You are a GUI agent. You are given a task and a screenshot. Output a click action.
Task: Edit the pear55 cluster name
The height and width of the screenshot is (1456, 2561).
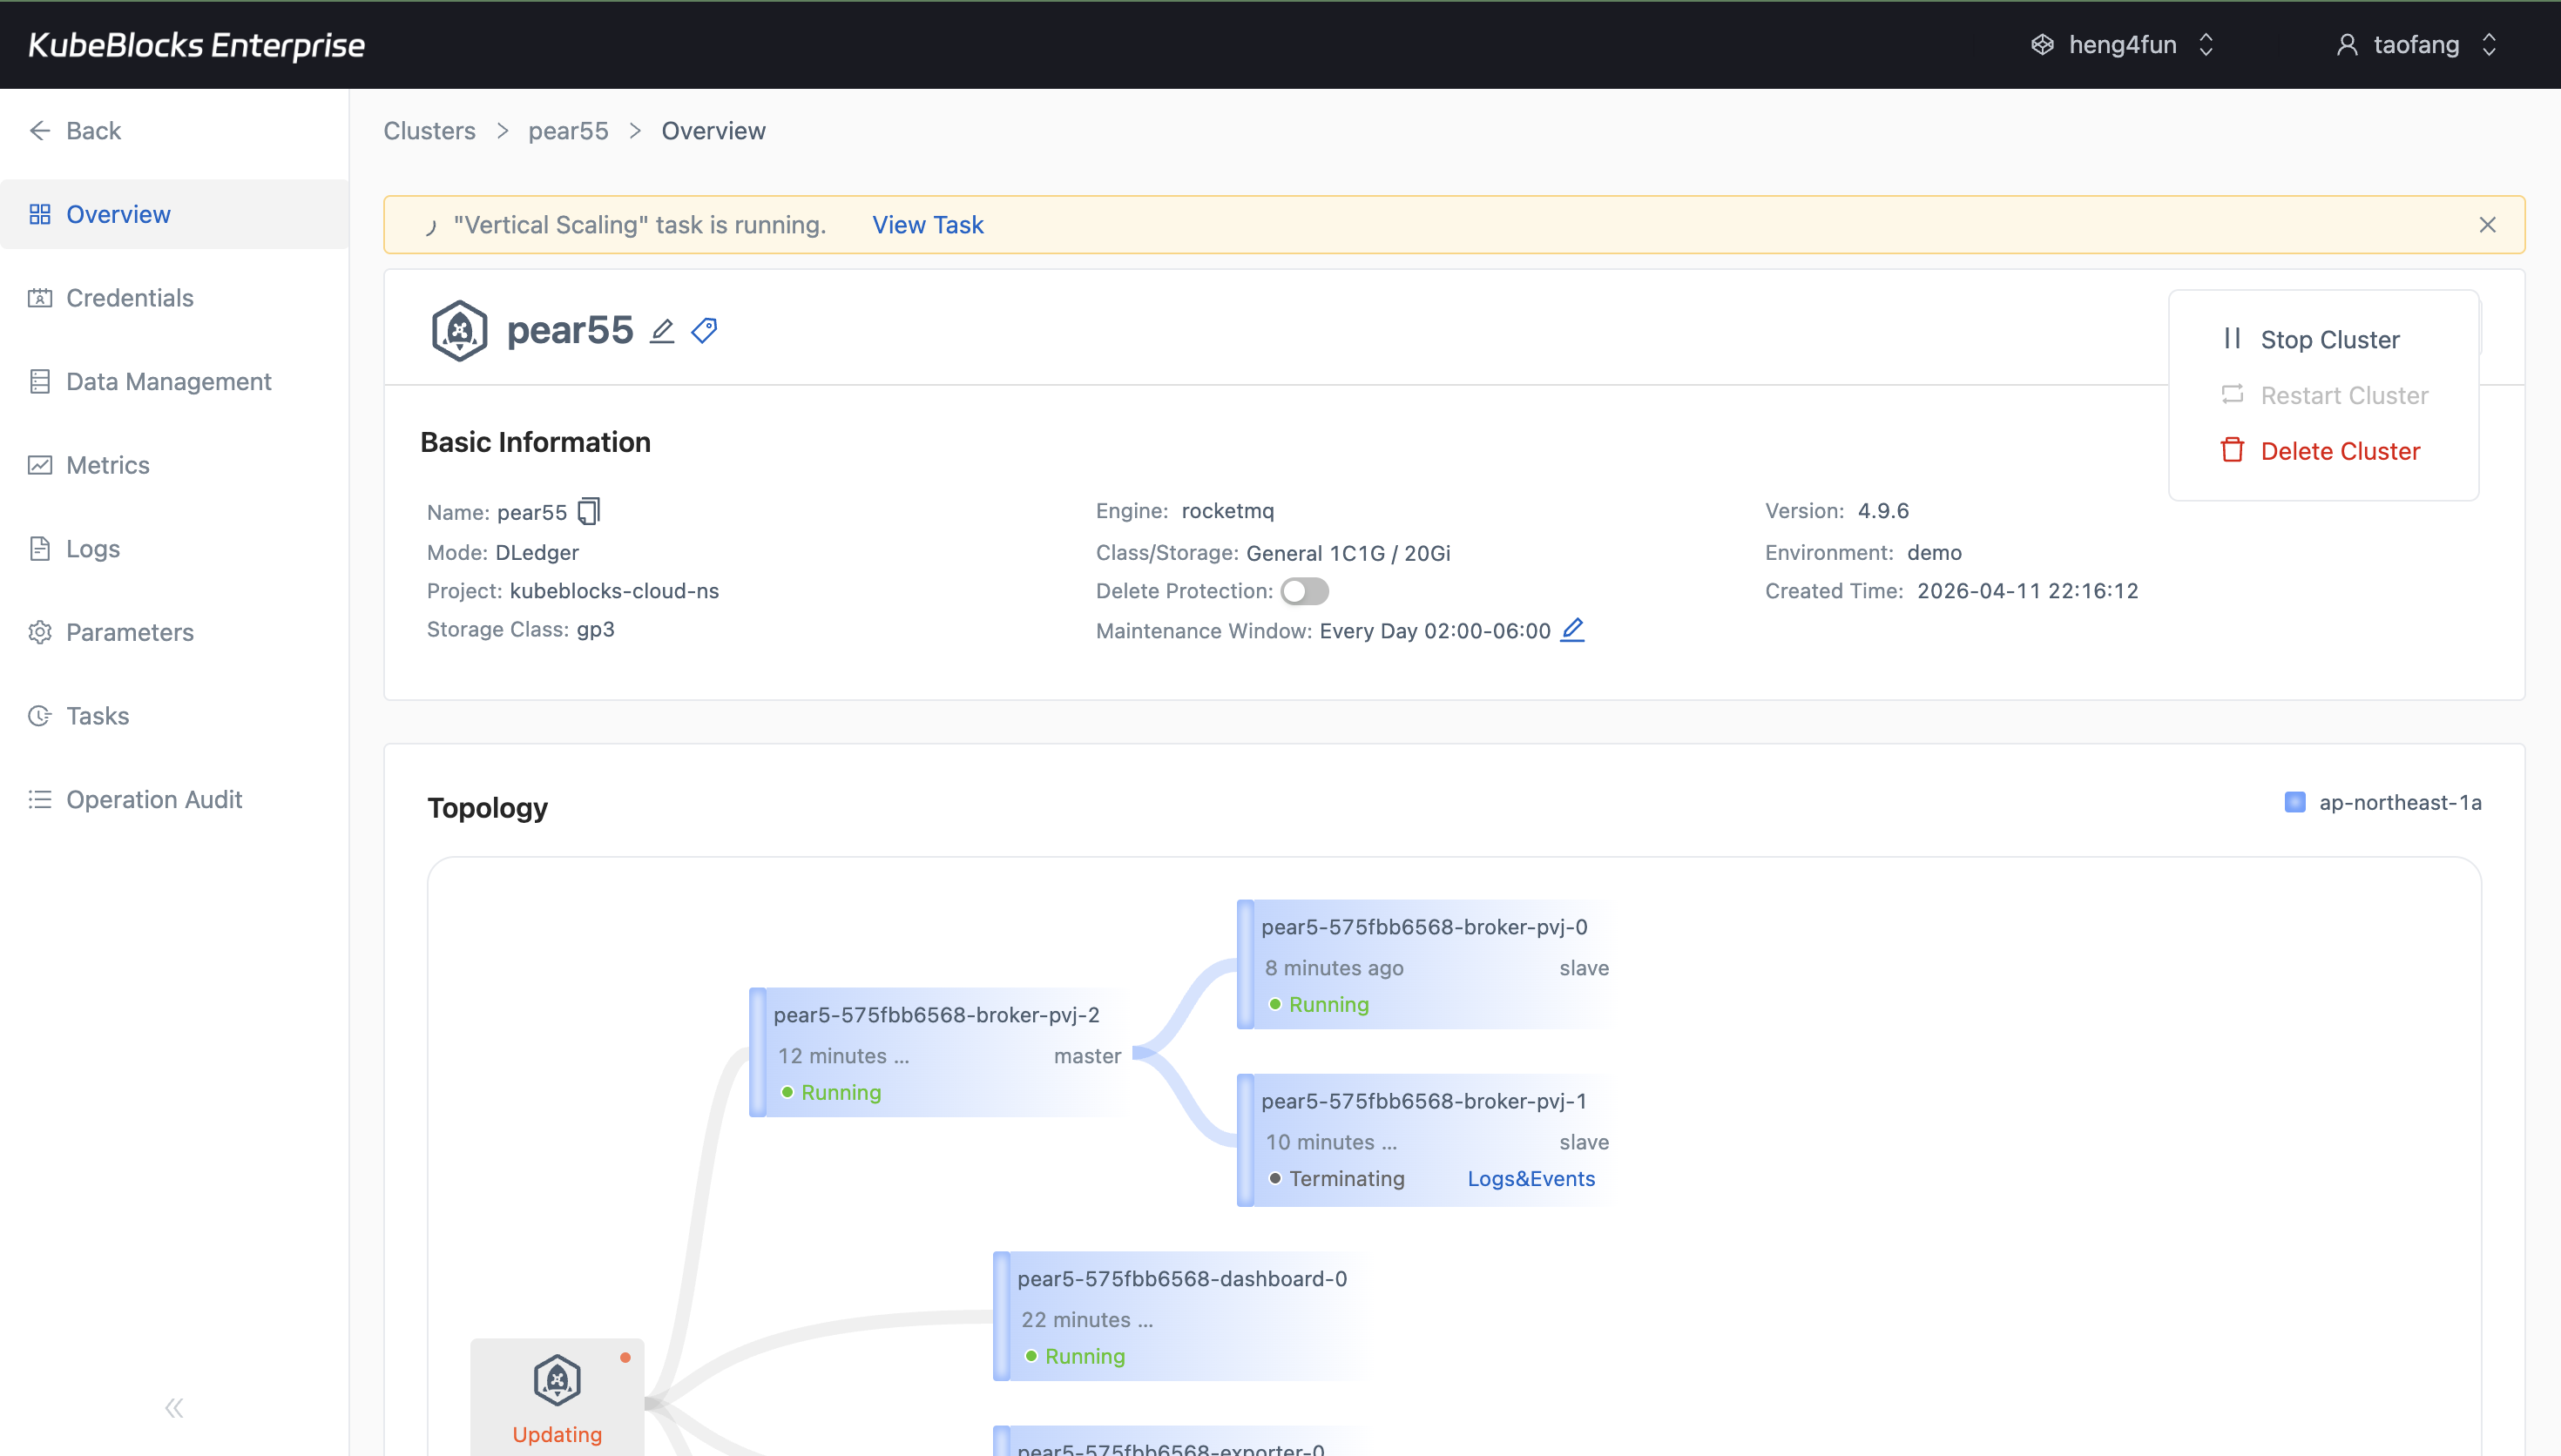663,330
